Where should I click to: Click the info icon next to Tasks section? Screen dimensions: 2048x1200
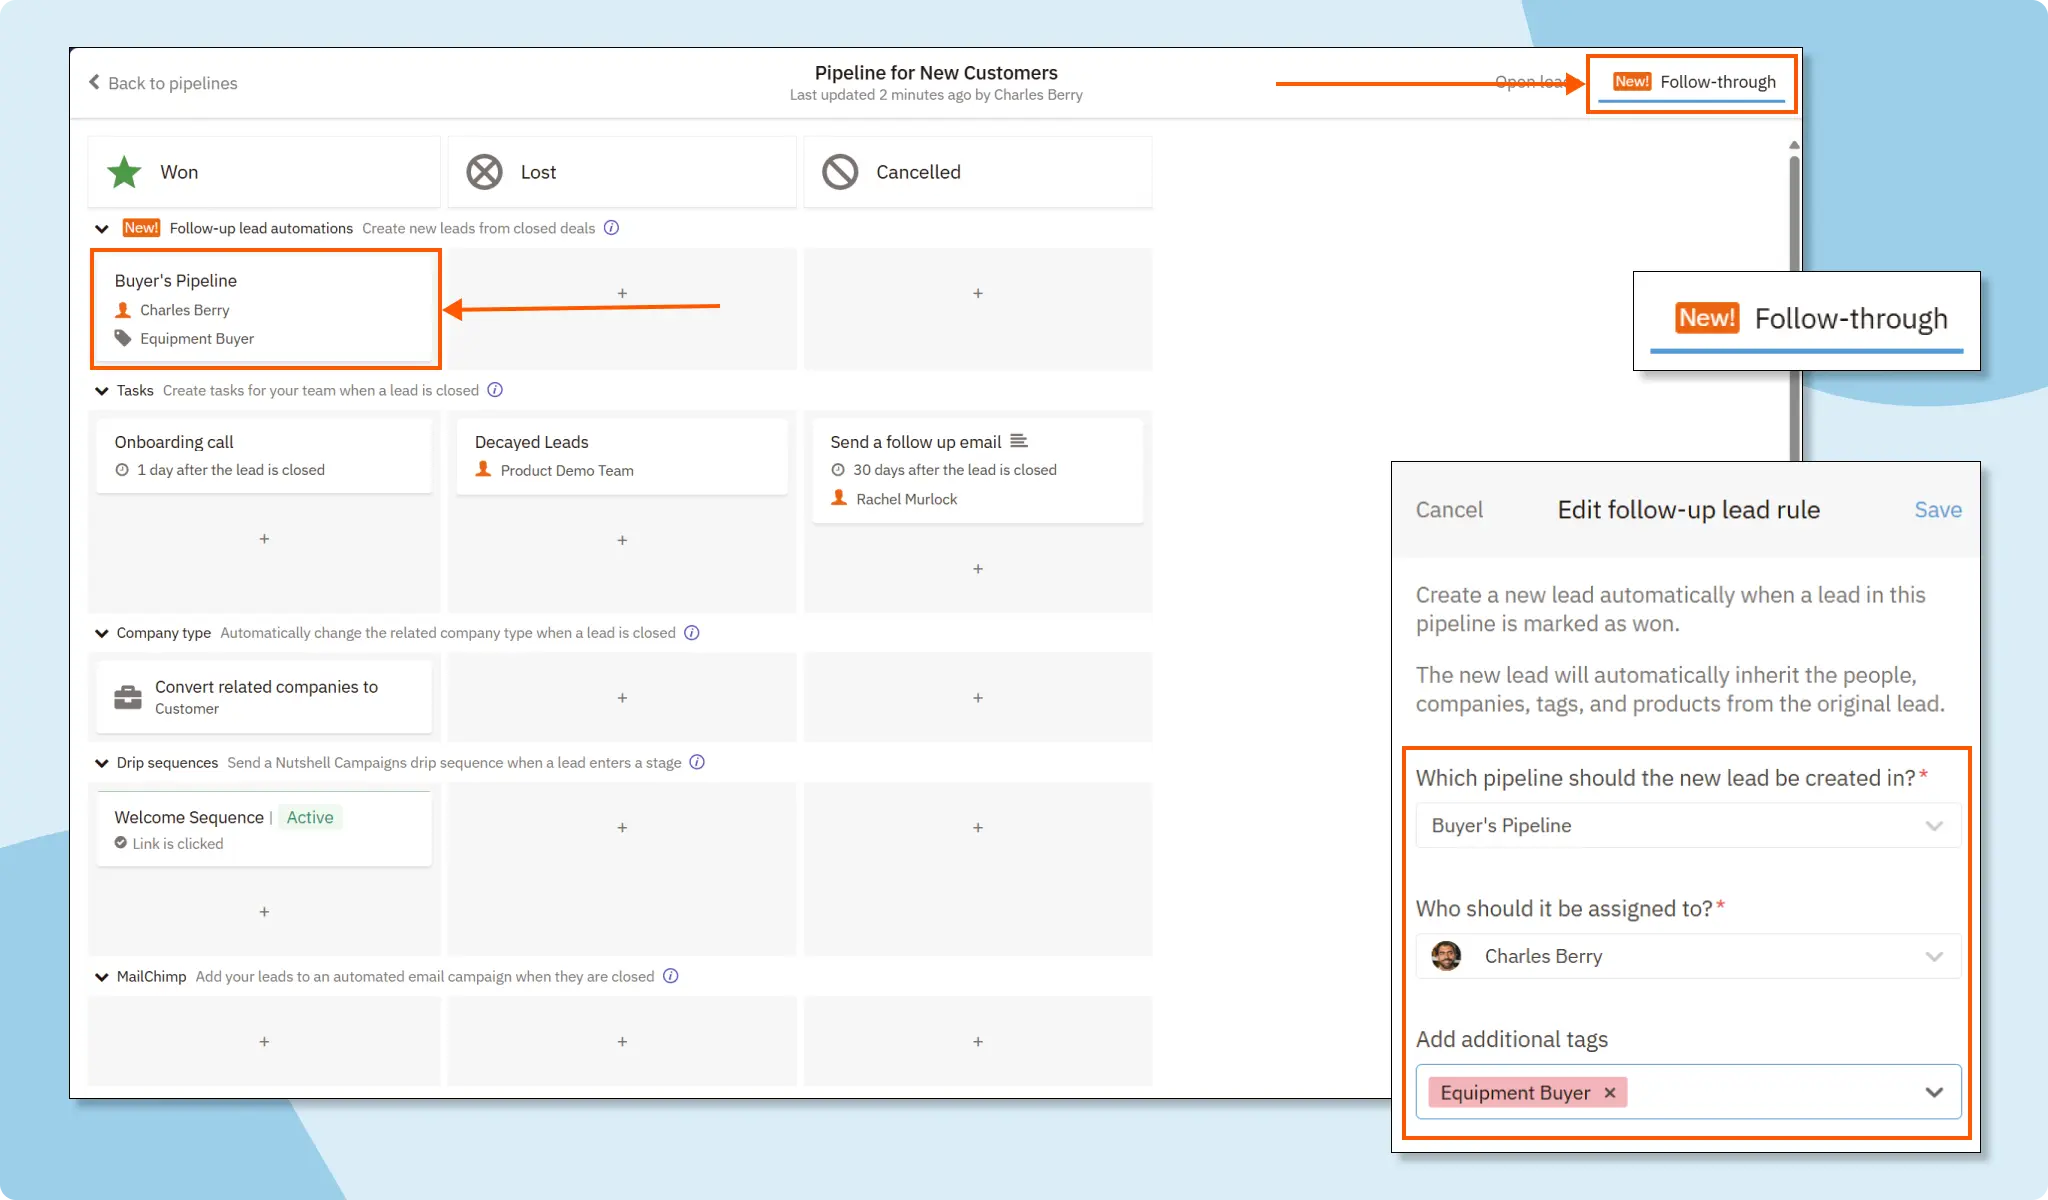496,390
